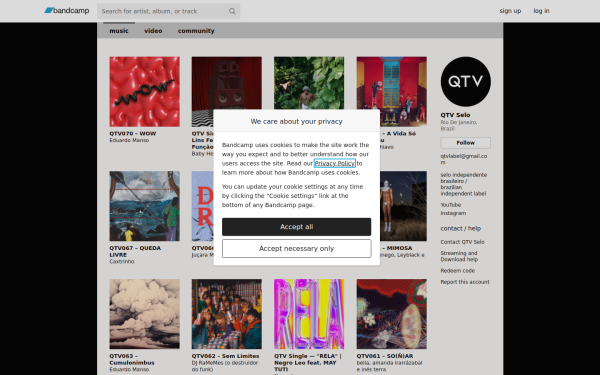Image resolution: width=600 pixels, height=375 pixels.
Task: Open the QTV061 – SO(Ñ)AR album cover
Action: click(391, 314)
